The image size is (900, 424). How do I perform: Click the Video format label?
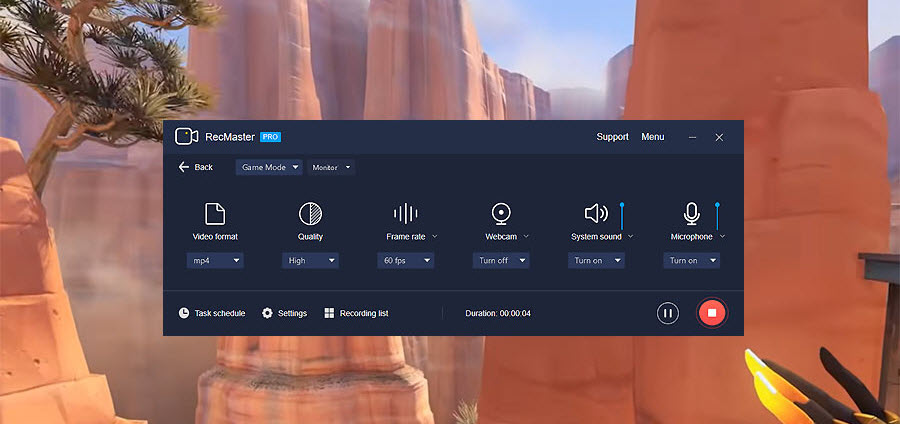[215, 236]
